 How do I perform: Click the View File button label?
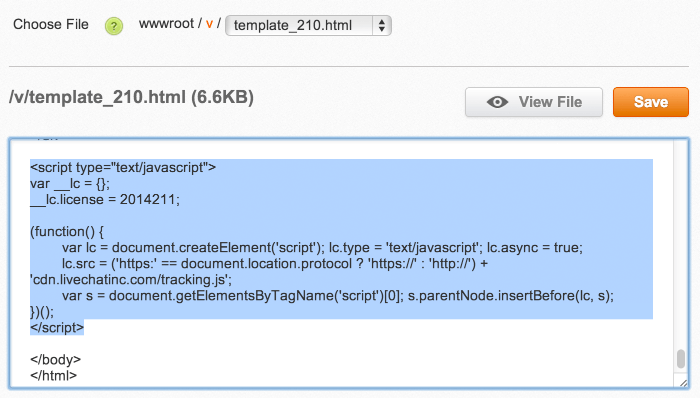point(550,102)
